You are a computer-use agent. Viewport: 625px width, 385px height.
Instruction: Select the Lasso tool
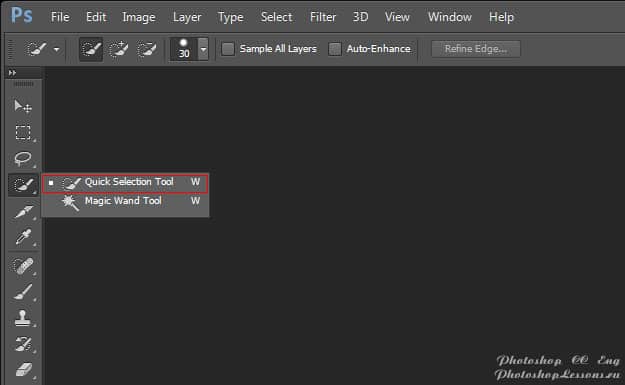click(x=23, y=159)
